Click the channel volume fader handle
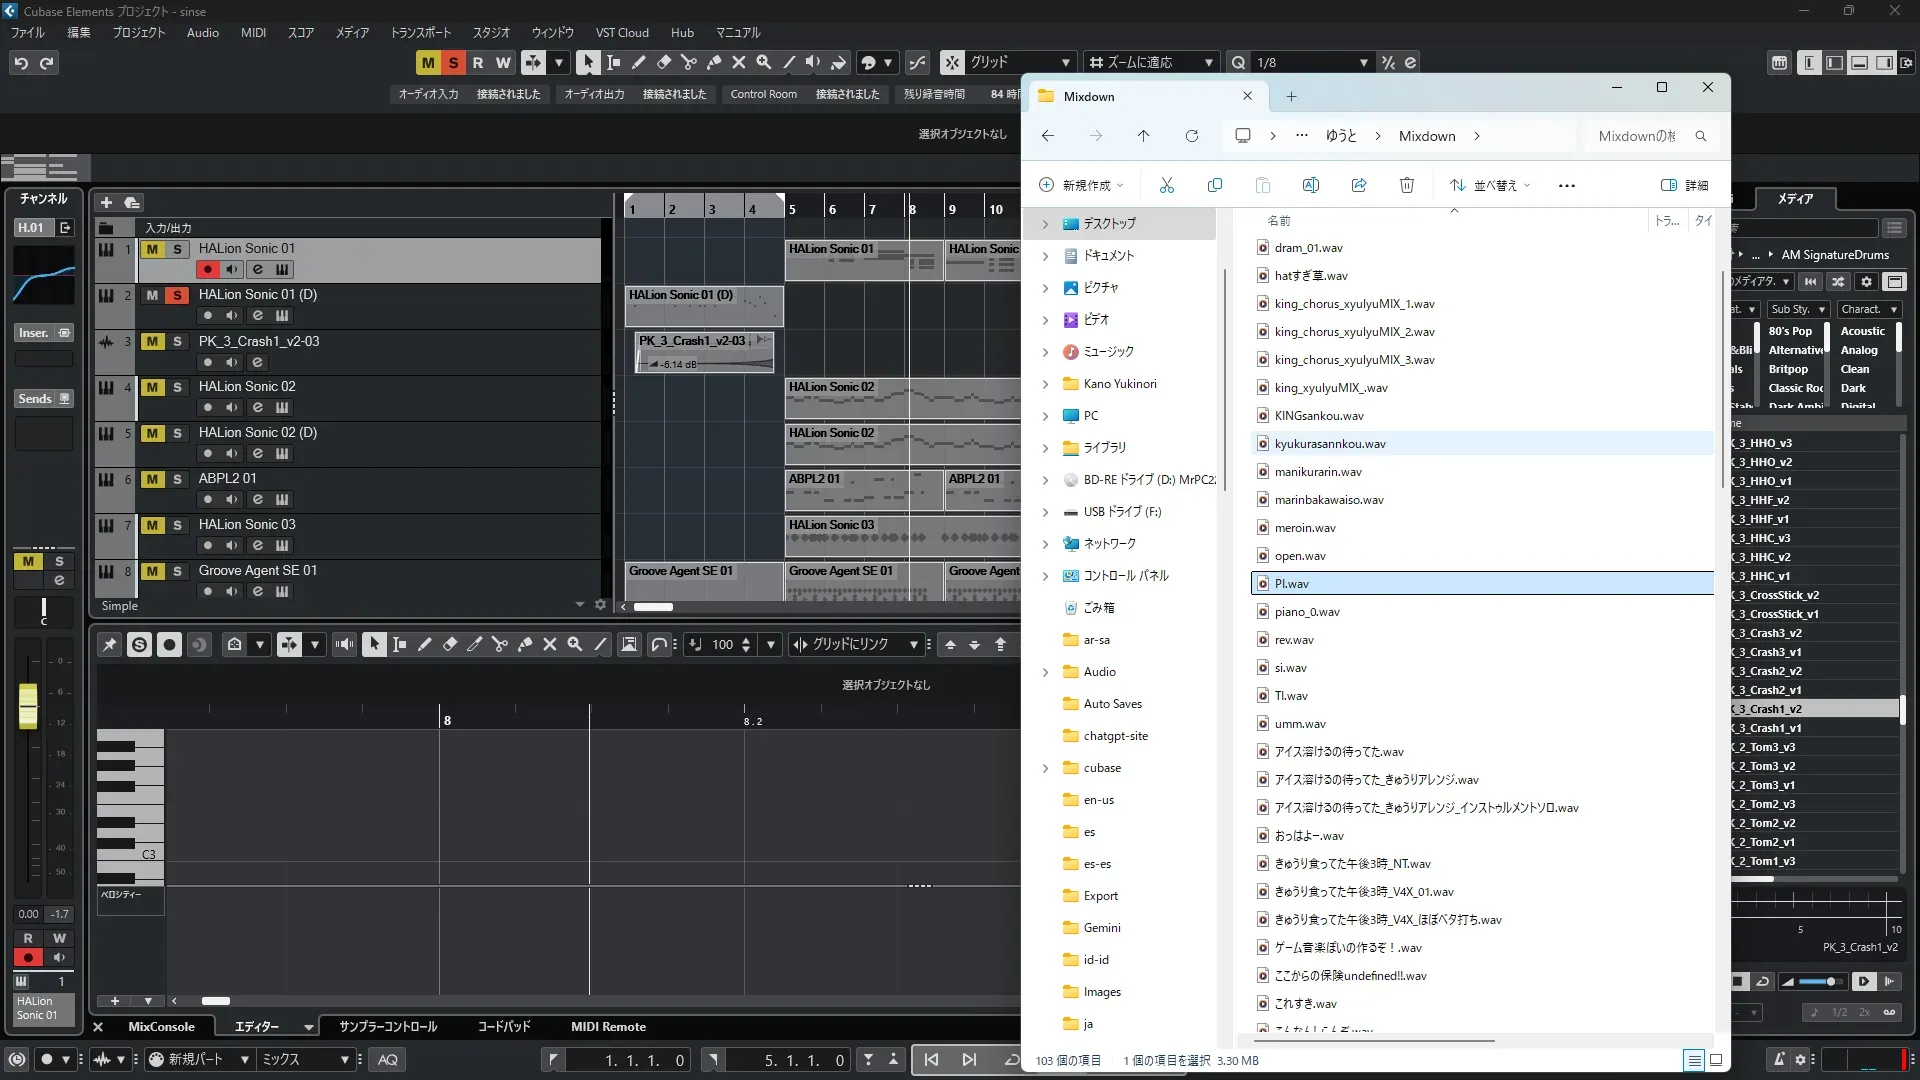Screen dimensions: 1920x1080 pyautogui.click(x=28, y=705)
